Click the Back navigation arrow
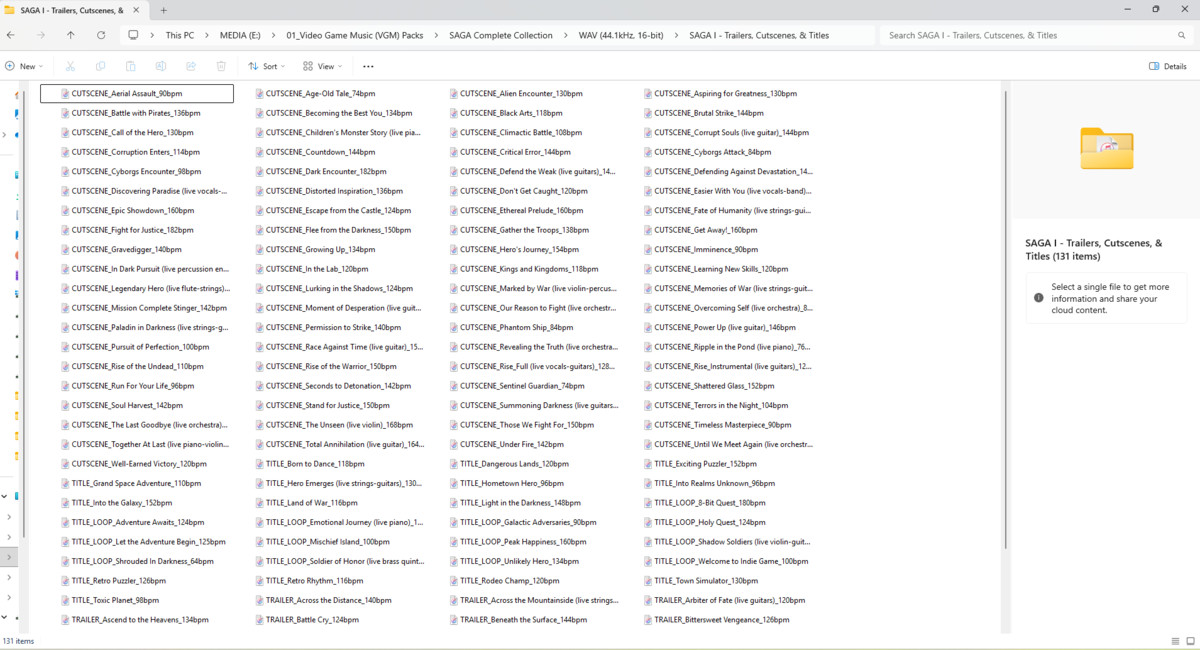The image size is (1200, 650). coord(10,35)
